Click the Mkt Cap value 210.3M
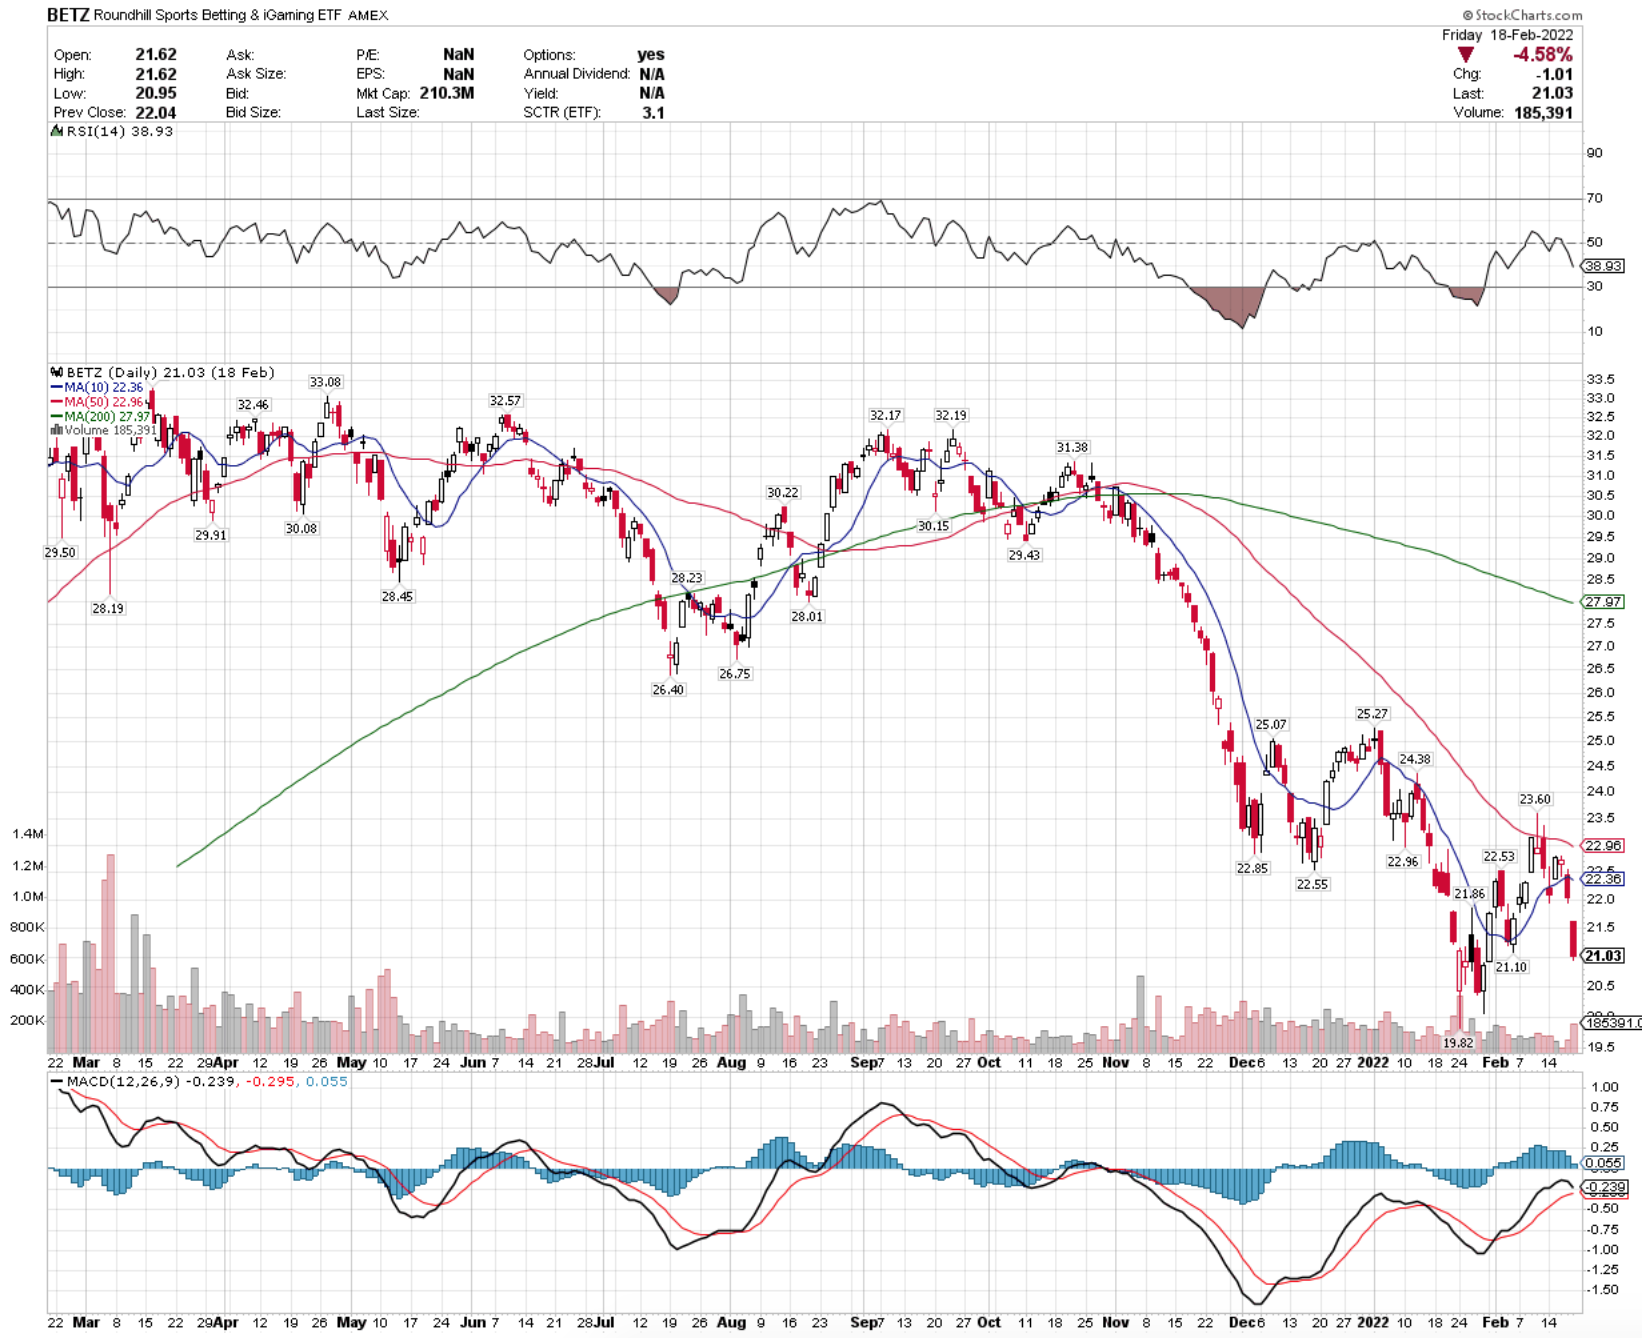 (x=447, y=93)
